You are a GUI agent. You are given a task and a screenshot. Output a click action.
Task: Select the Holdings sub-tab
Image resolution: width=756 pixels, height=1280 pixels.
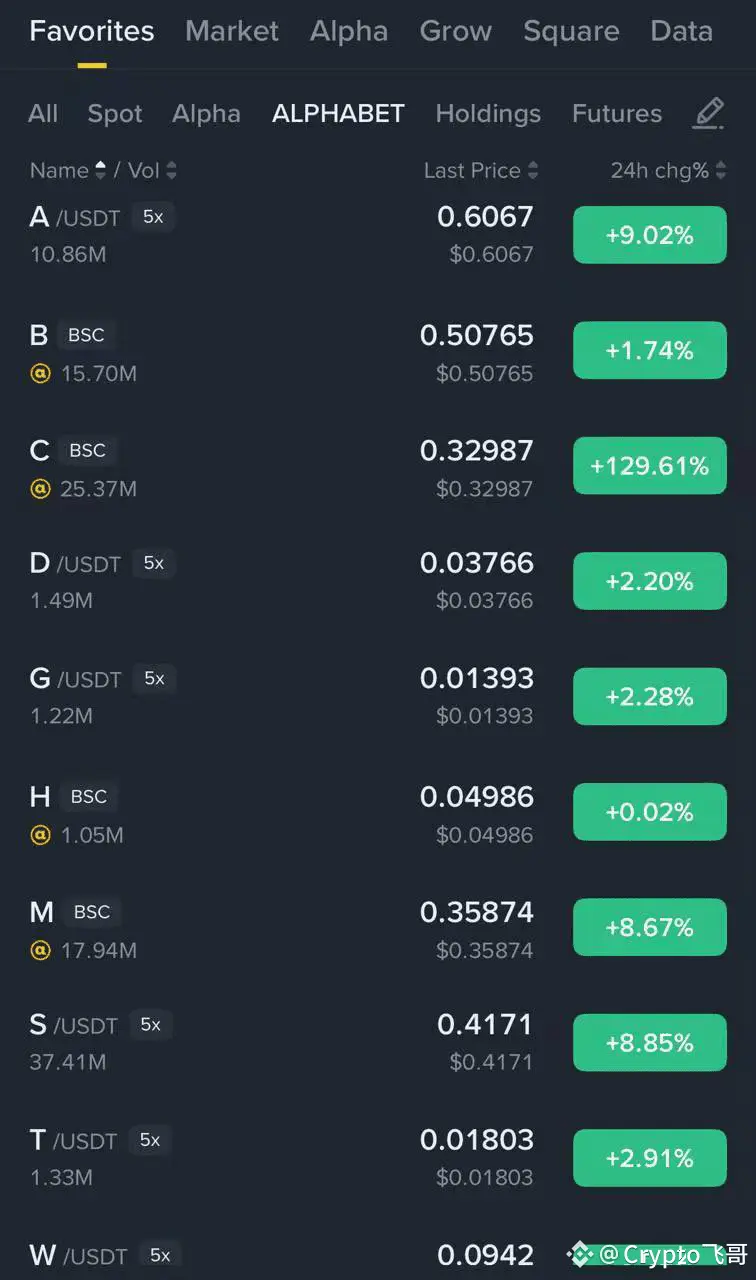click(x=488, y=114)
